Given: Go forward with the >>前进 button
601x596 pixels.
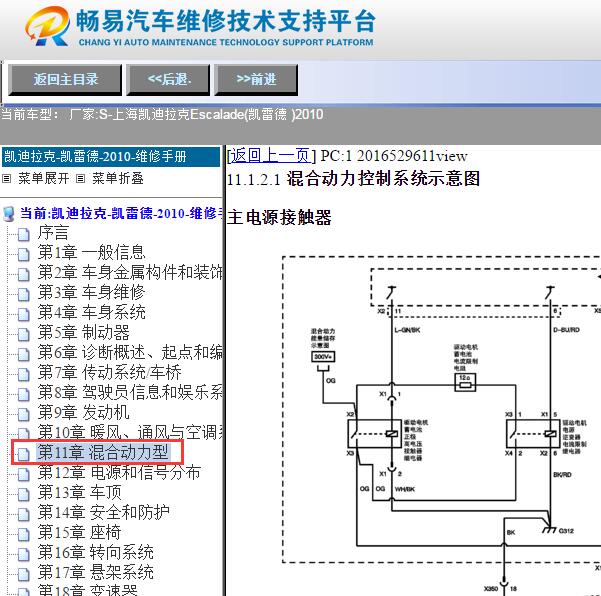Looking at the screenshot, I should [x=256, y=80].
